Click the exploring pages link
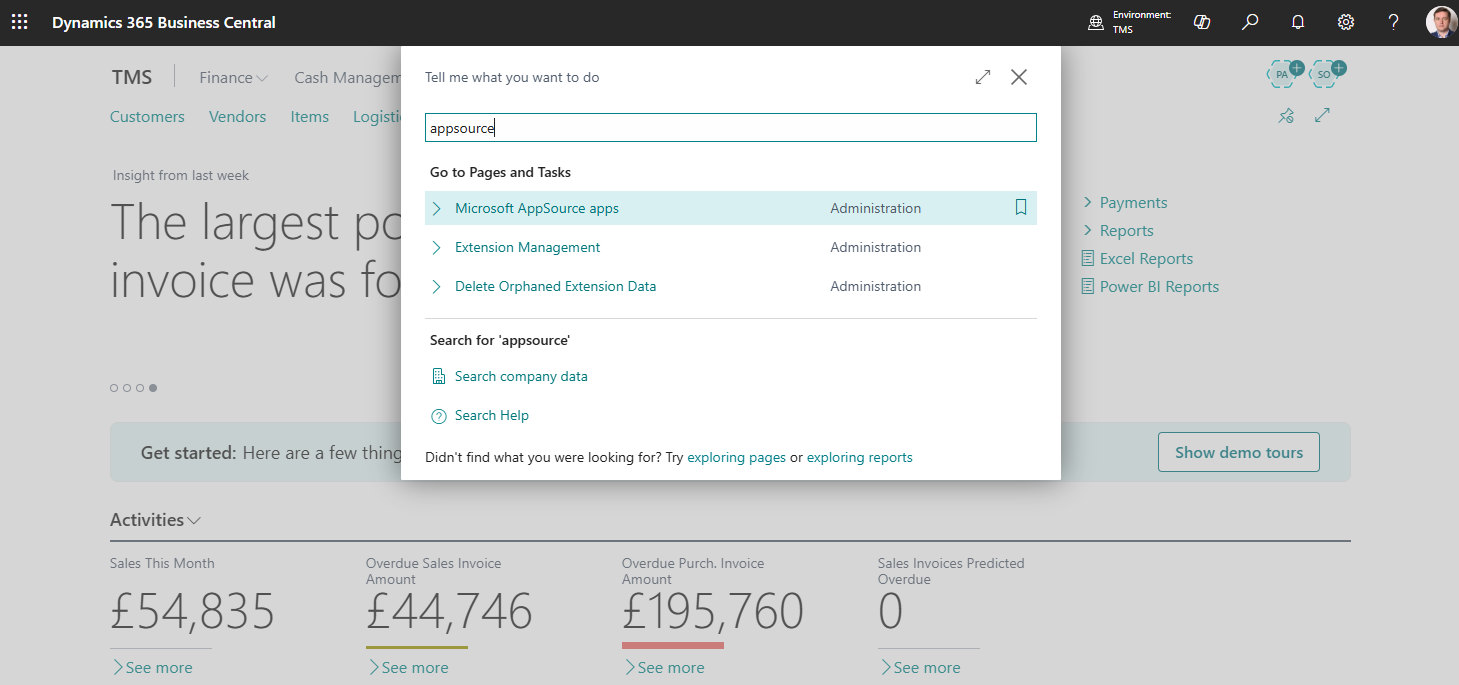This screenshot has width=1459, height=685. tap(736, 457)
